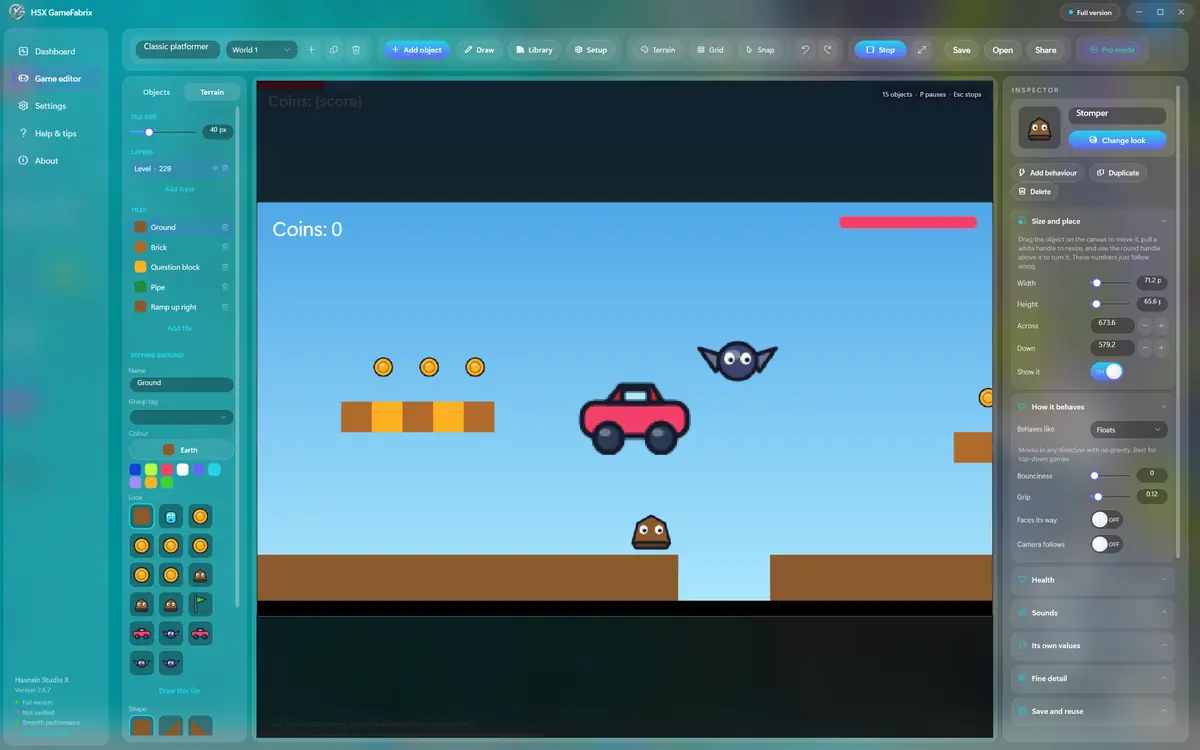Expand the canvas to fullscreen
This screenshot has width=1200, height=750.
tap(921, 49)
